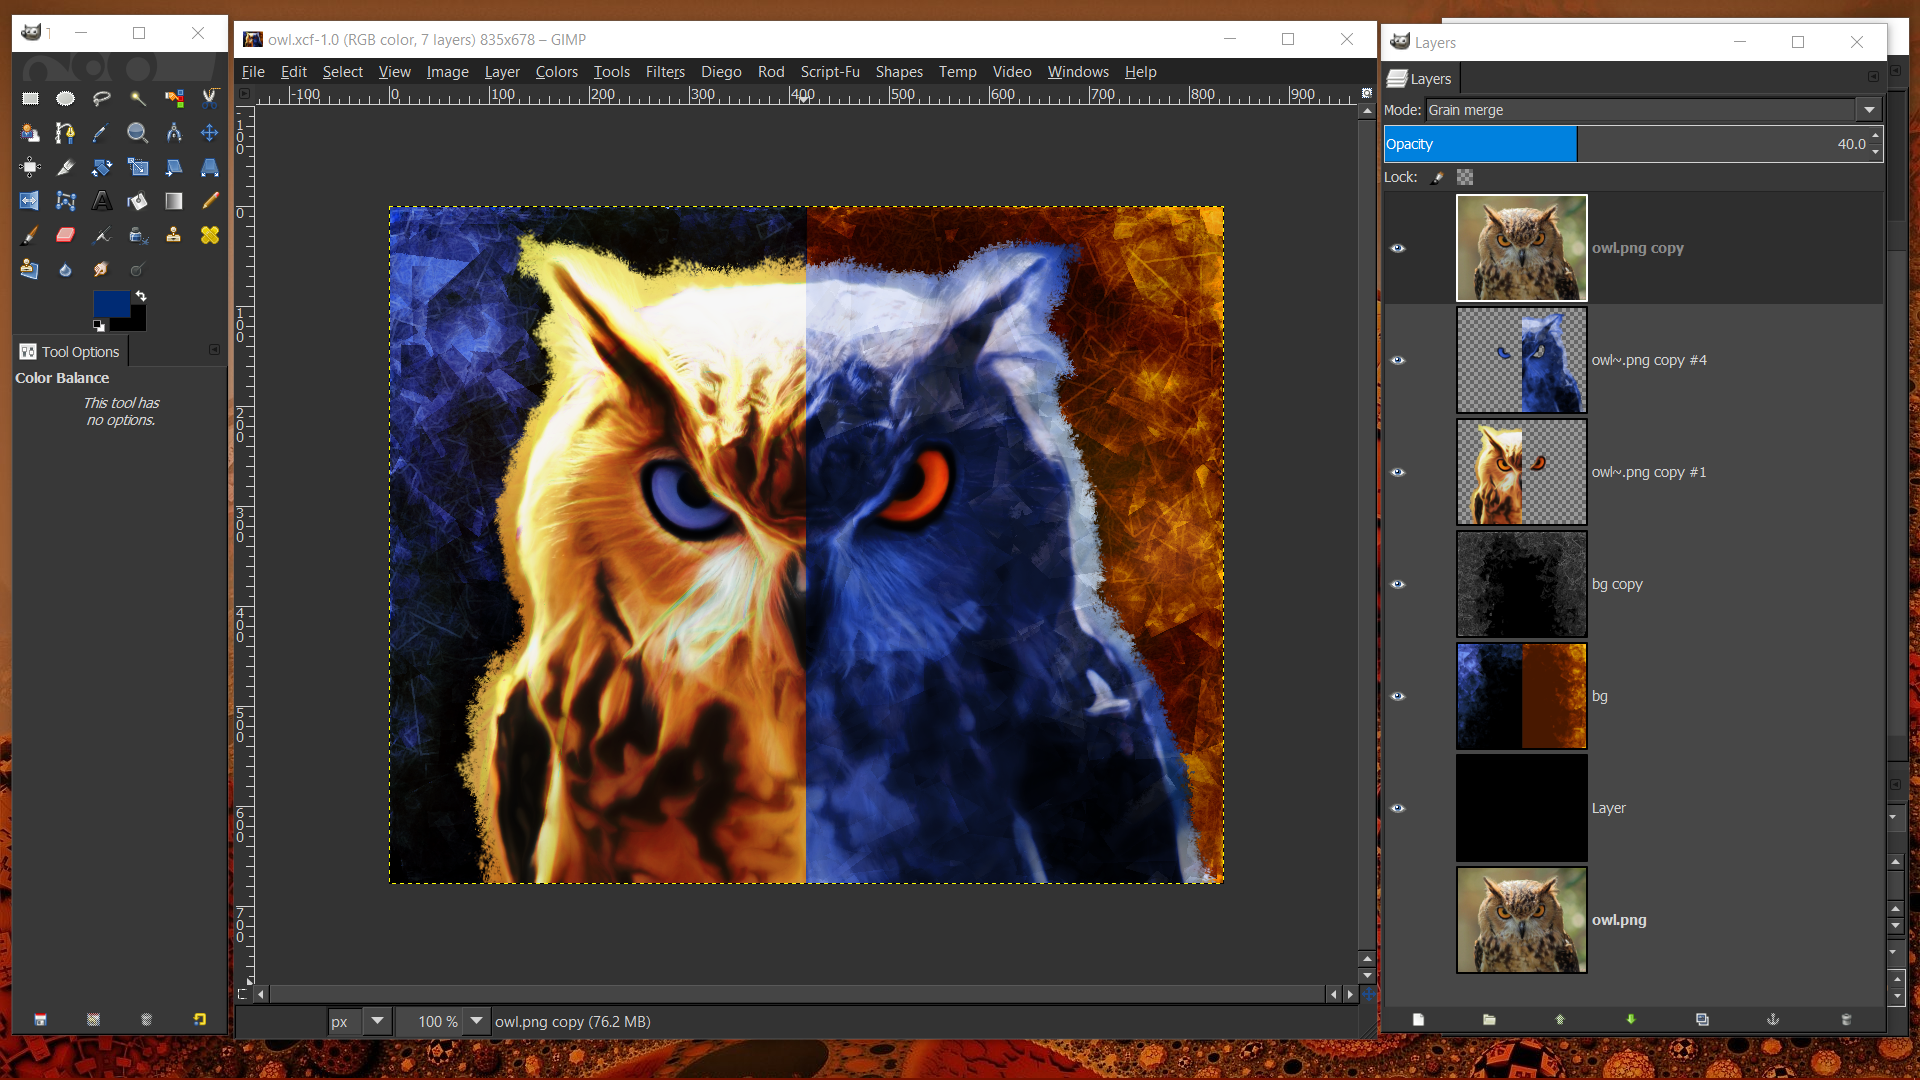Hide the bg copy layer
Screen dimensions: 1920x1080
1398,584
